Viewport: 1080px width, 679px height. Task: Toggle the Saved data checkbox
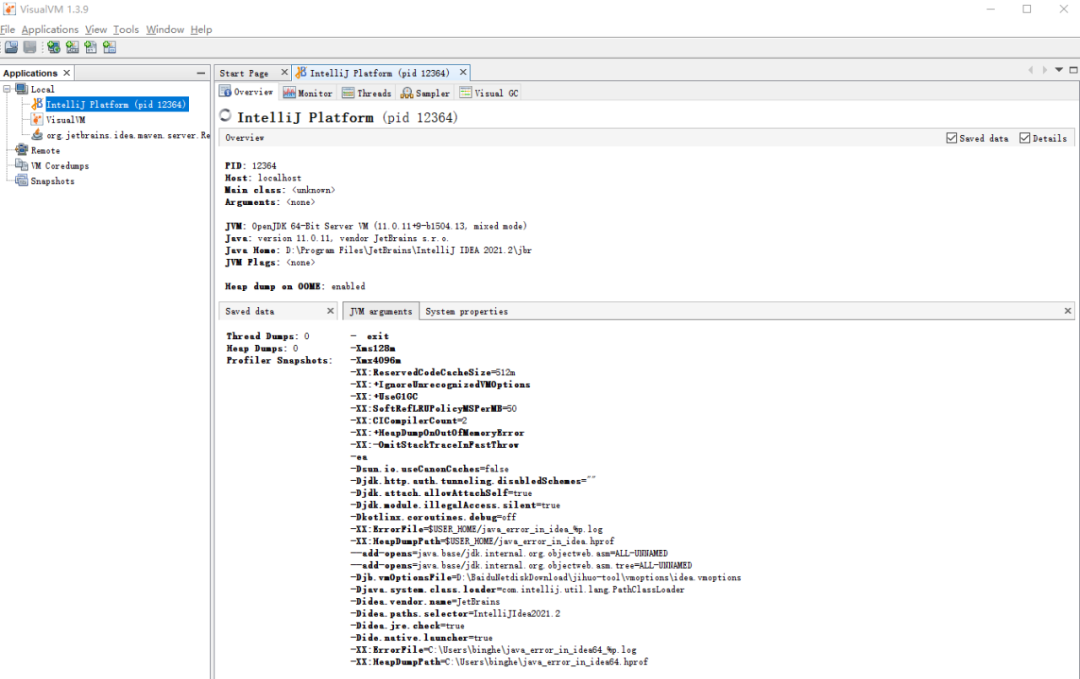click(x=952, y=138)
